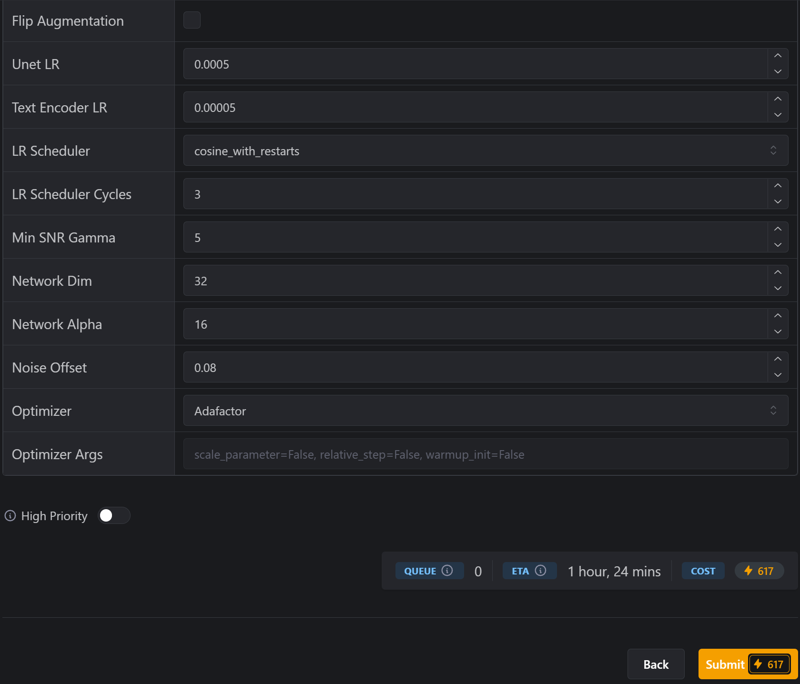Image resolution: width=800 pixels, height=684 pixels.
Task: Click the lightning bolt cost badge
Action: point(759,571)
